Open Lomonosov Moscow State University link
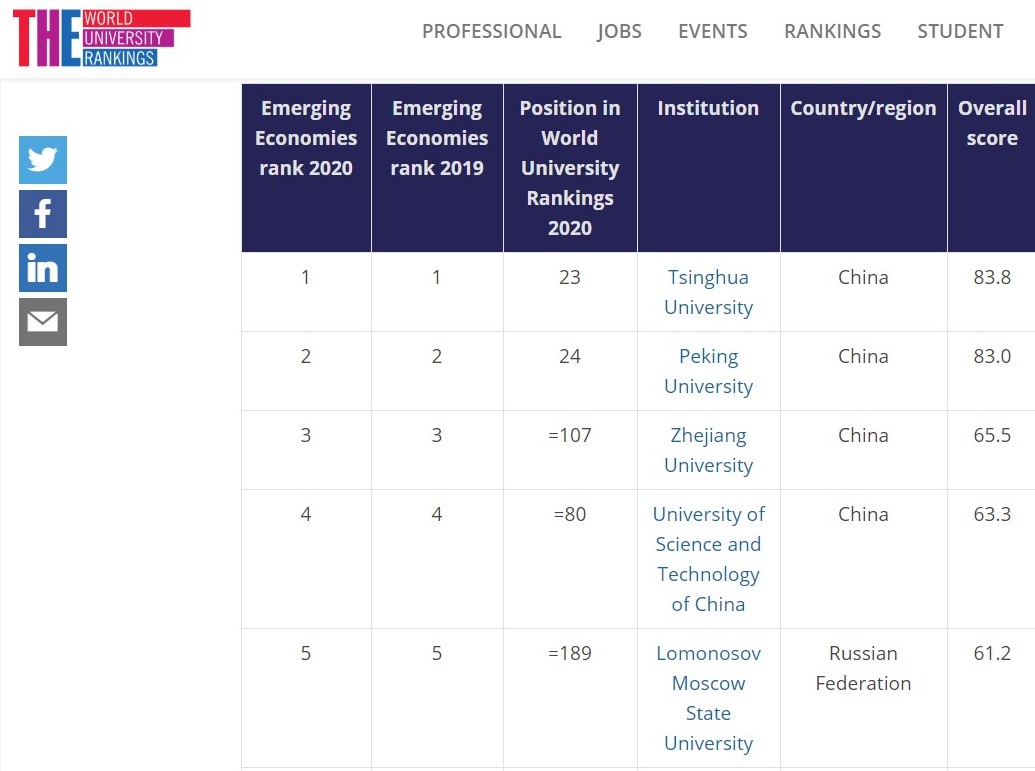 pyautogui.click(x=708, y=698)
